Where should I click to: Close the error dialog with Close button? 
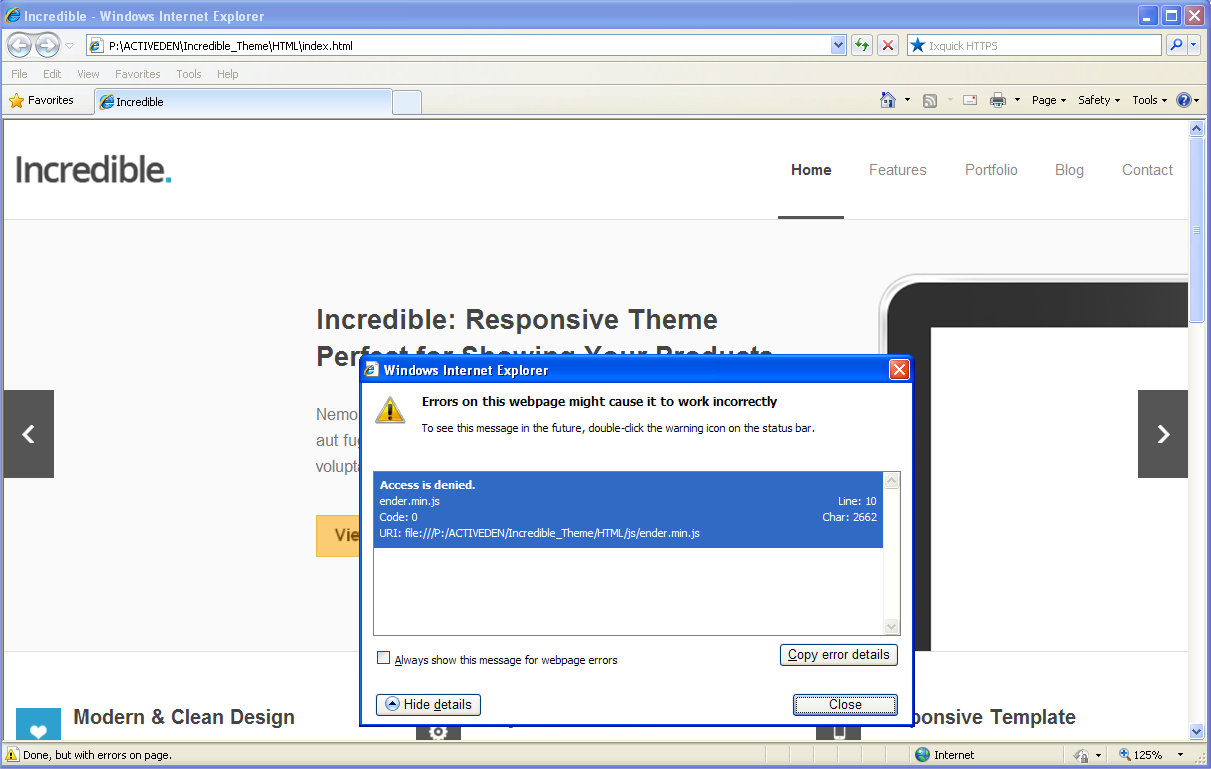[845, 705]
